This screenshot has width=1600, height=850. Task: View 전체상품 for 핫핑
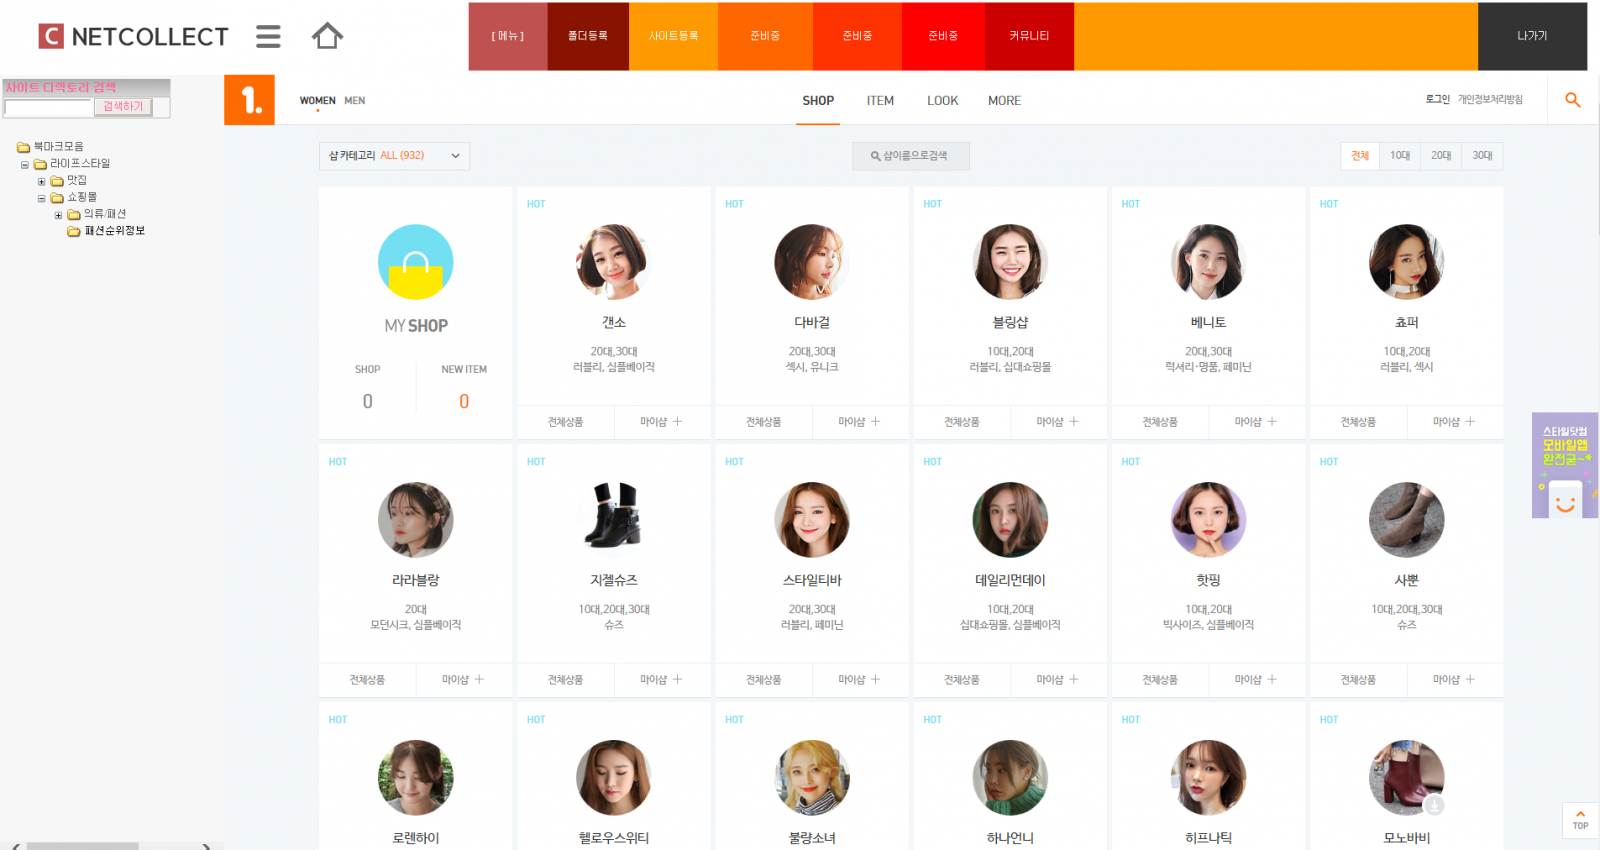click(x=1160, y=680)
